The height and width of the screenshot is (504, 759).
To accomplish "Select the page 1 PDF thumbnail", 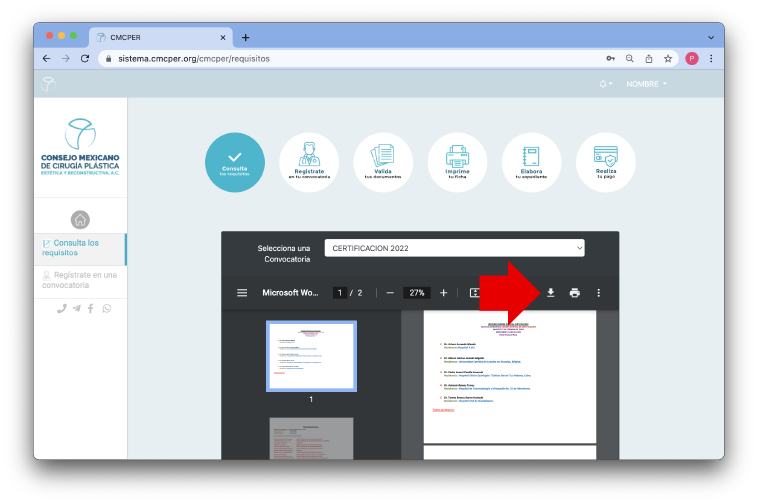I will pyautogui.click(x=310, y=356).
